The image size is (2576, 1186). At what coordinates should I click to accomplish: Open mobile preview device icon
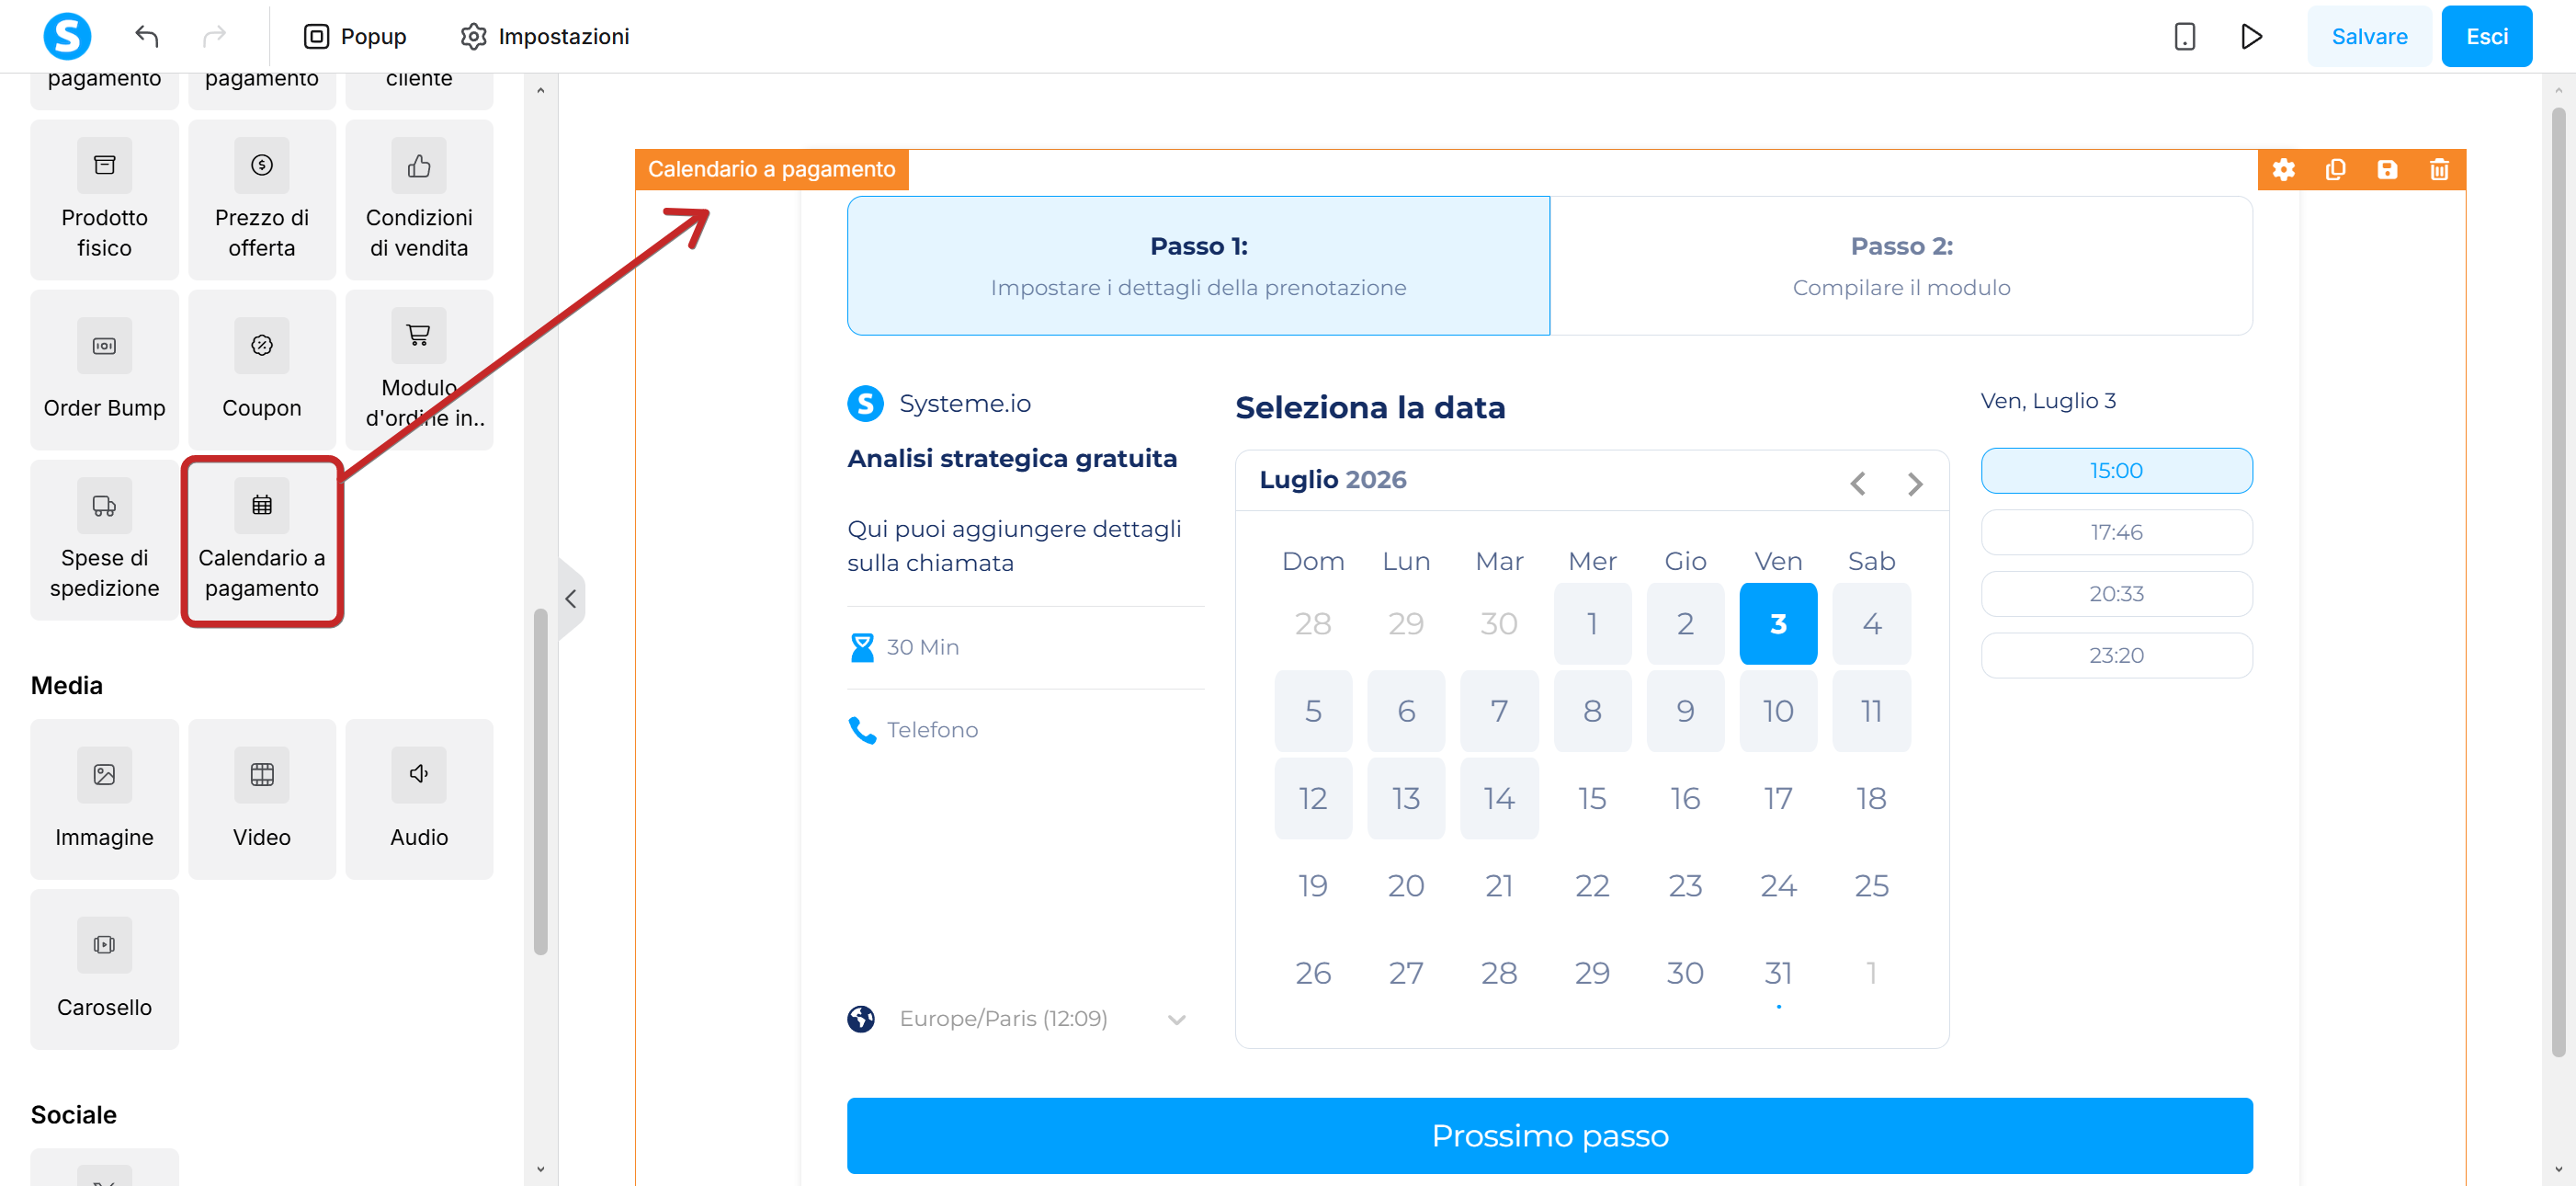[2184, 36]
